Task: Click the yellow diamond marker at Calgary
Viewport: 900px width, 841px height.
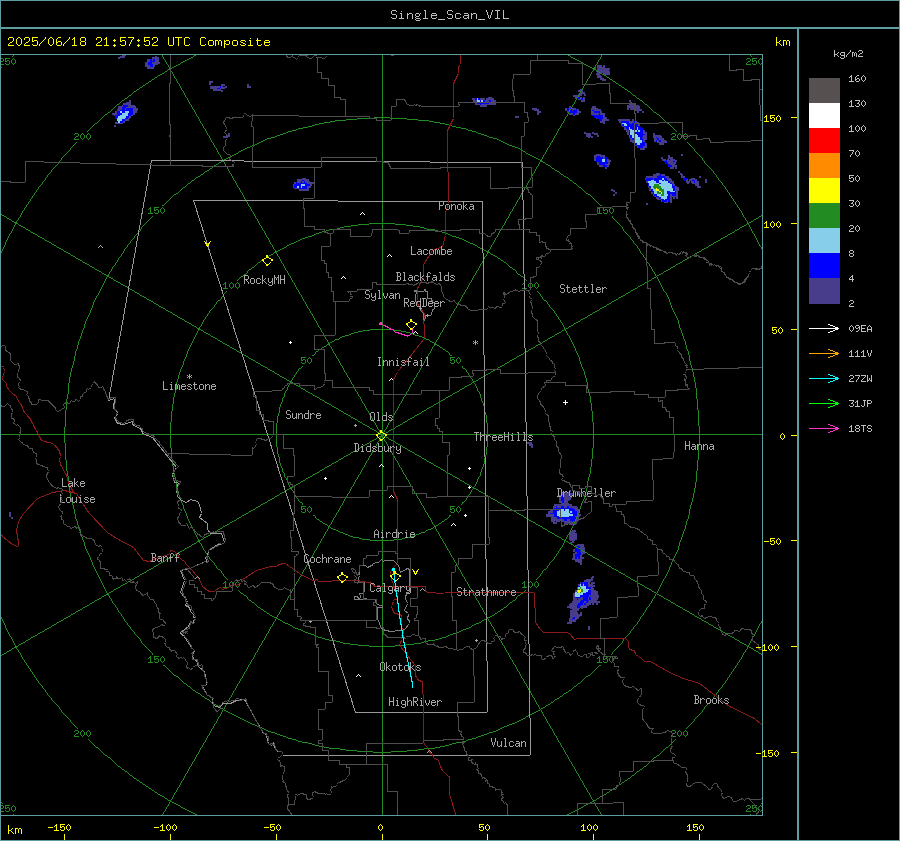Action: pyautogui.click(x=395, y=576)
